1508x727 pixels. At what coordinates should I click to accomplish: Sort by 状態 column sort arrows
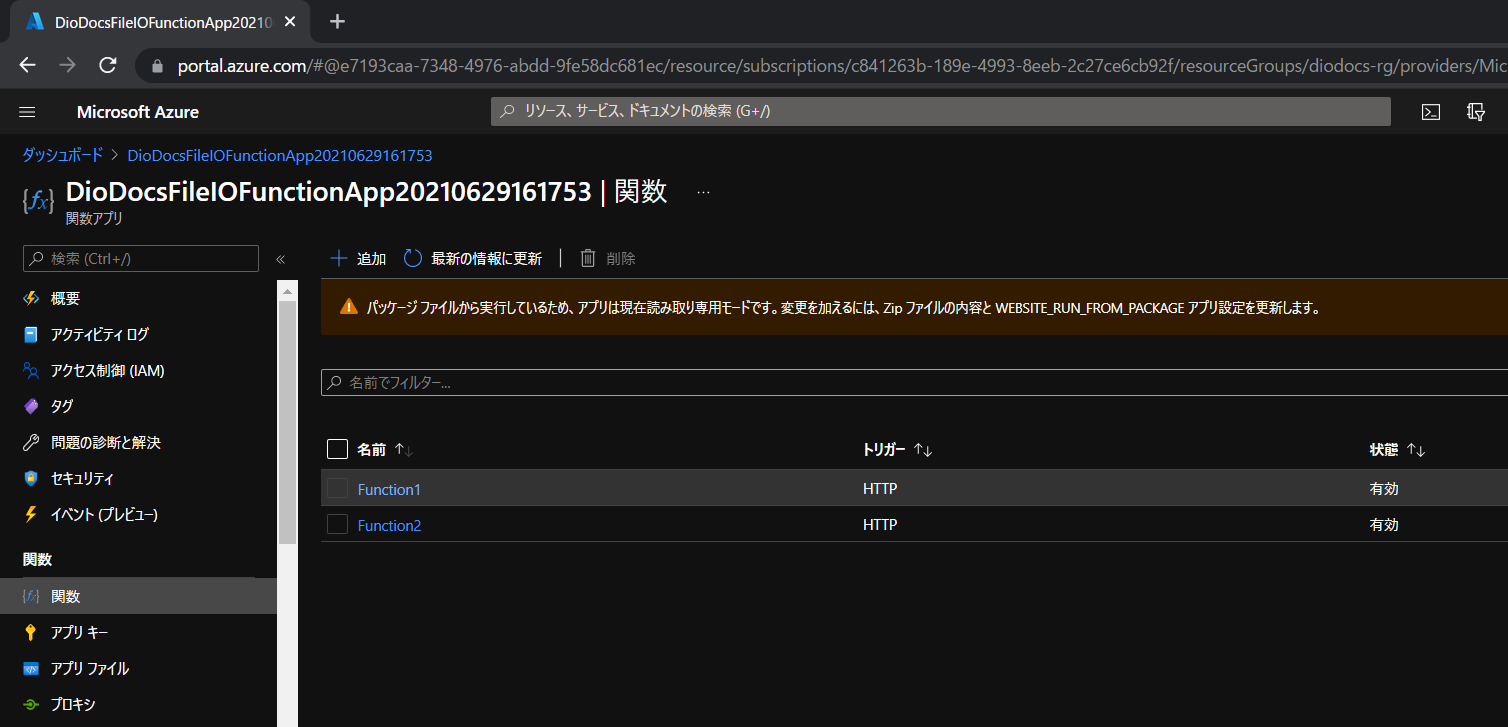(x=1416, y=450)
